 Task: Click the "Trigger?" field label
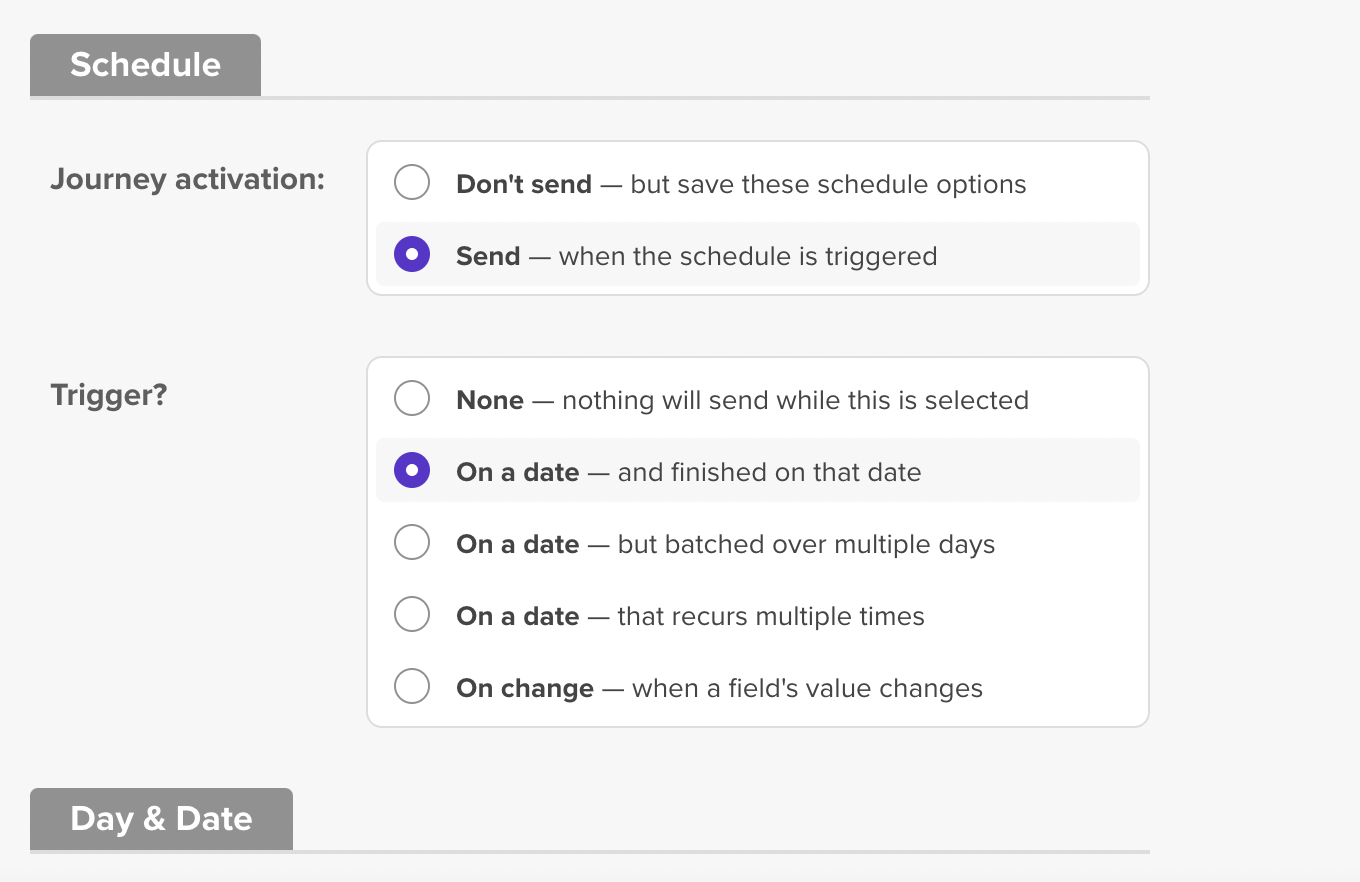coord(109,396)
